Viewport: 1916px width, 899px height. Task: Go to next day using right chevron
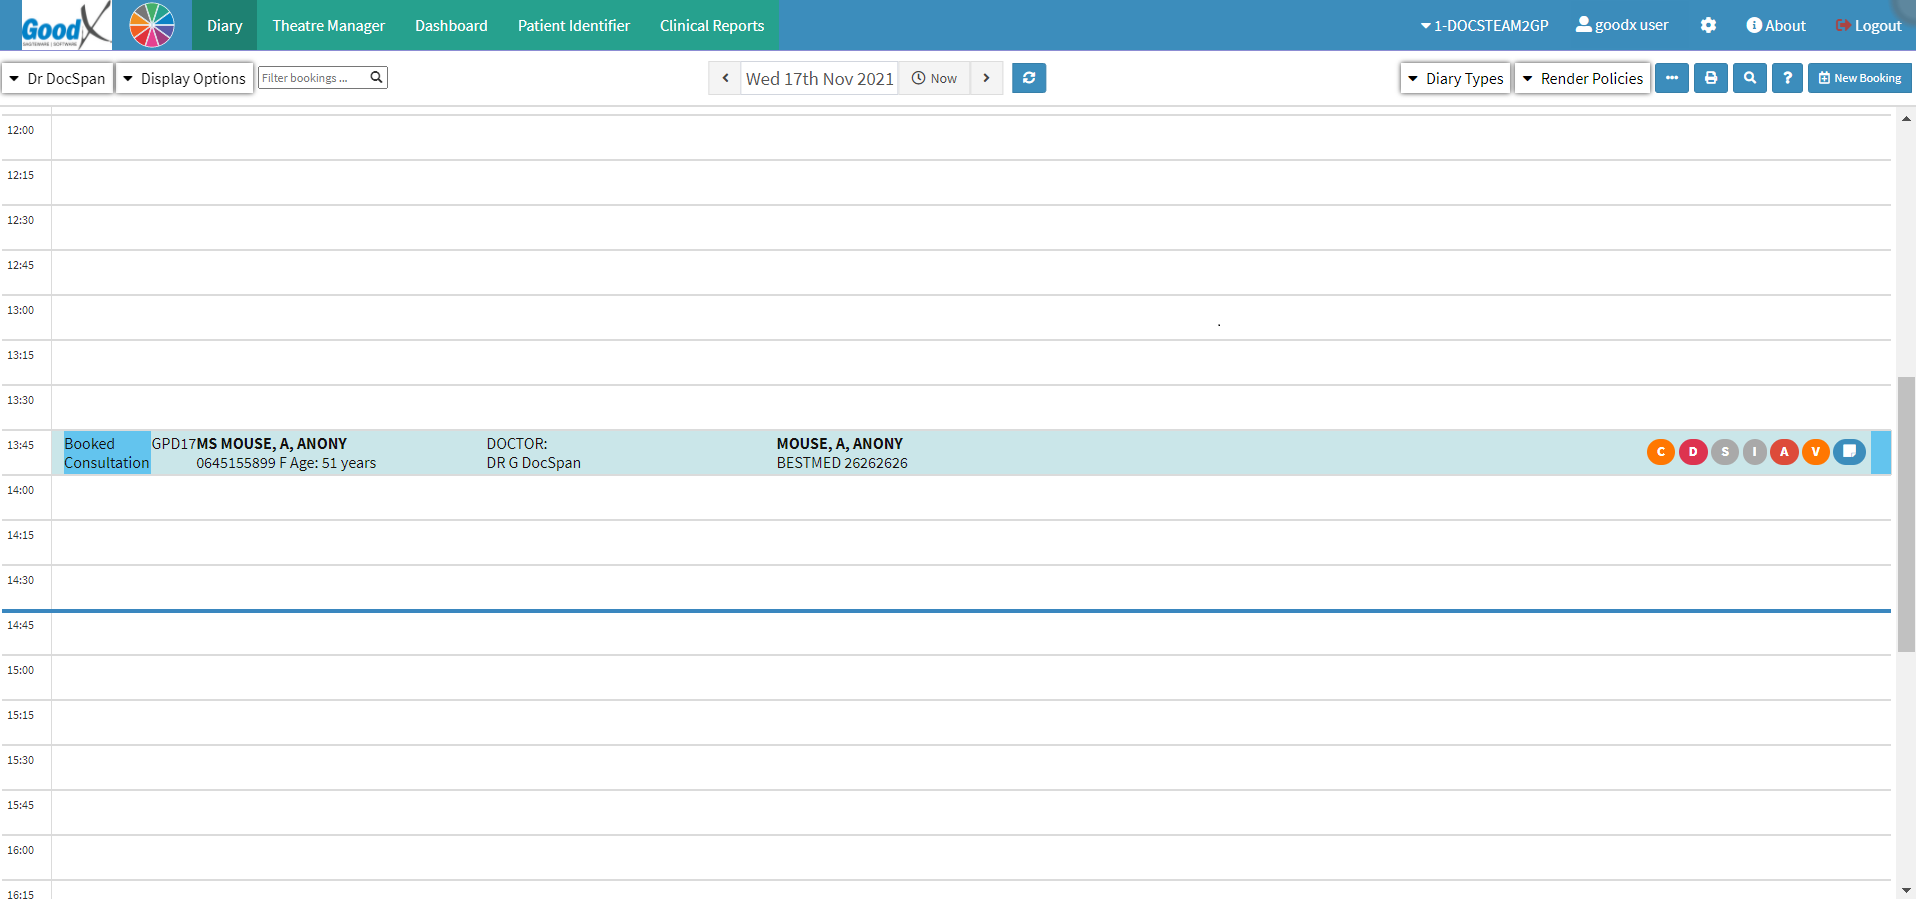pos(986,78)
